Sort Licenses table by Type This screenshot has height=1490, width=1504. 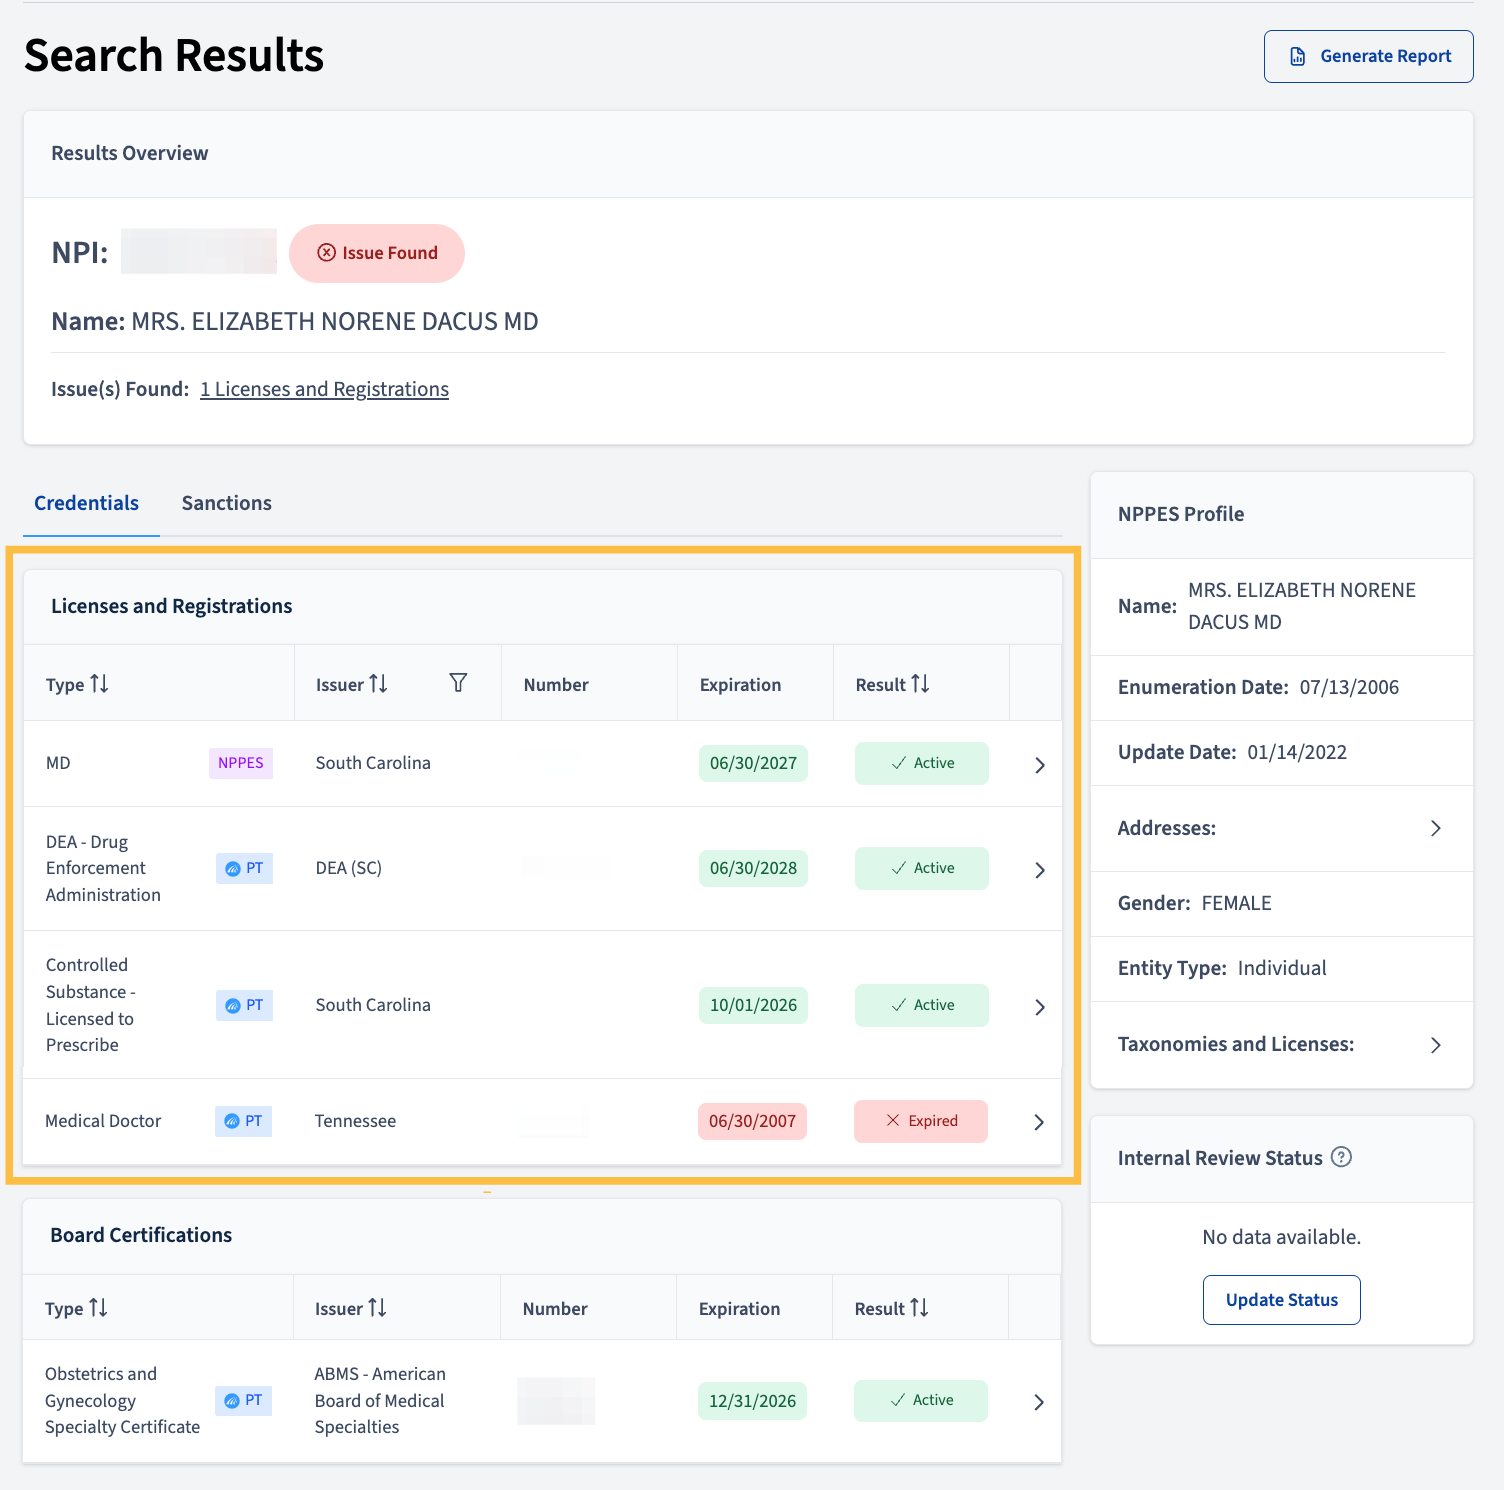pyautogui.click(x=99, y=684)
